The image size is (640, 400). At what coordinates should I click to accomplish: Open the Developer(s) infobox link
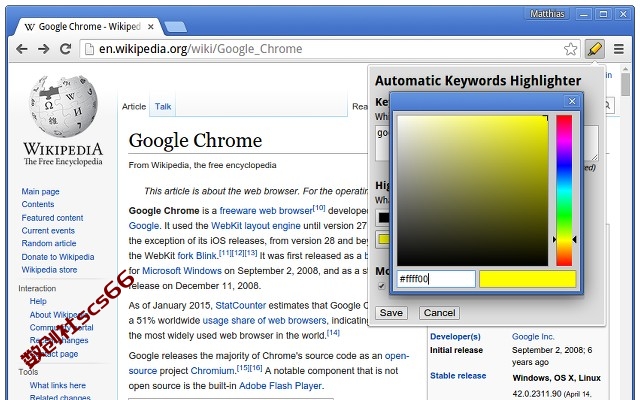coord(455,337)
